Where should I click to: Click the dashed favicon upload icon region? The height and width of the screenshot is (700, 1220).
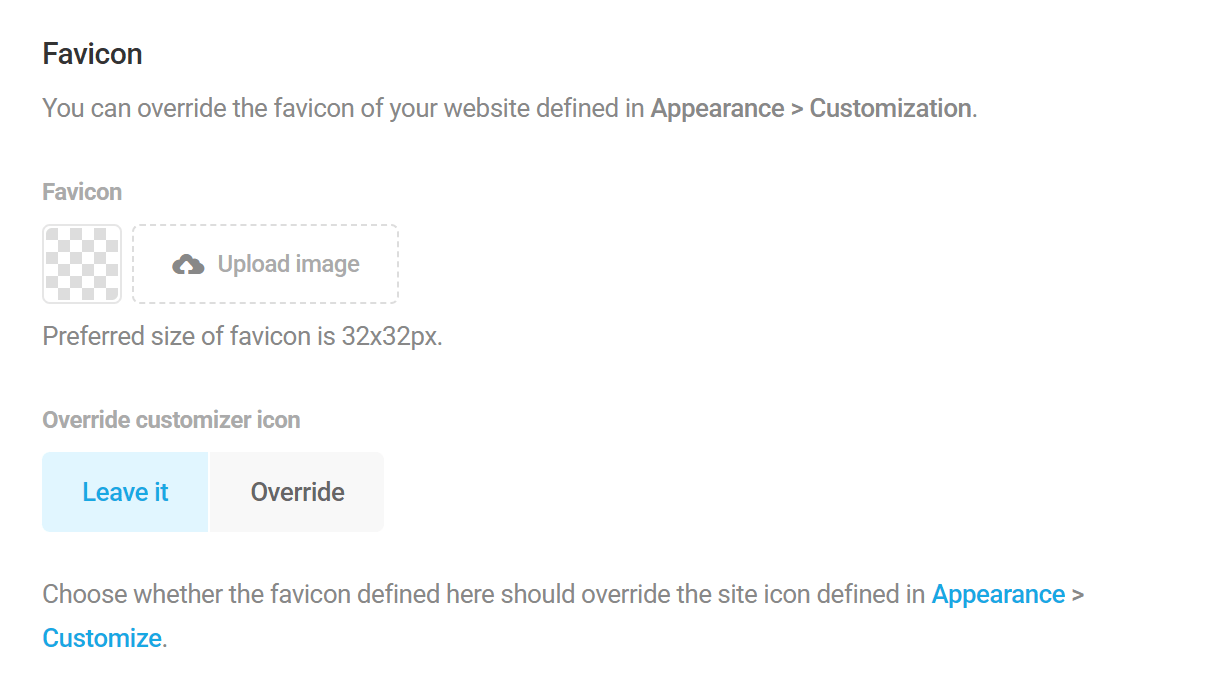[x=188, y=264]
